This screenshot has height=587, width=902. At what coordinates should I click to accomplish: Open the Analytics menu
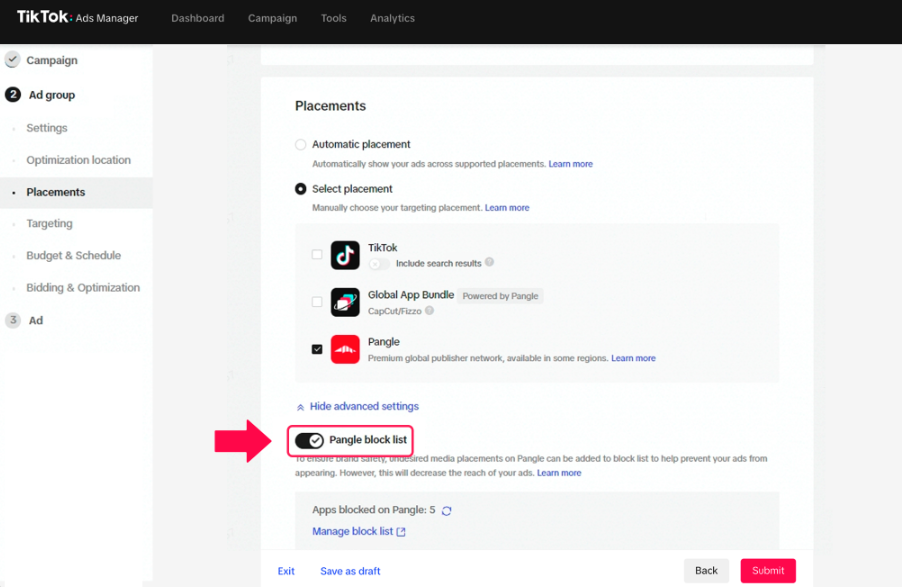point(392,18)
